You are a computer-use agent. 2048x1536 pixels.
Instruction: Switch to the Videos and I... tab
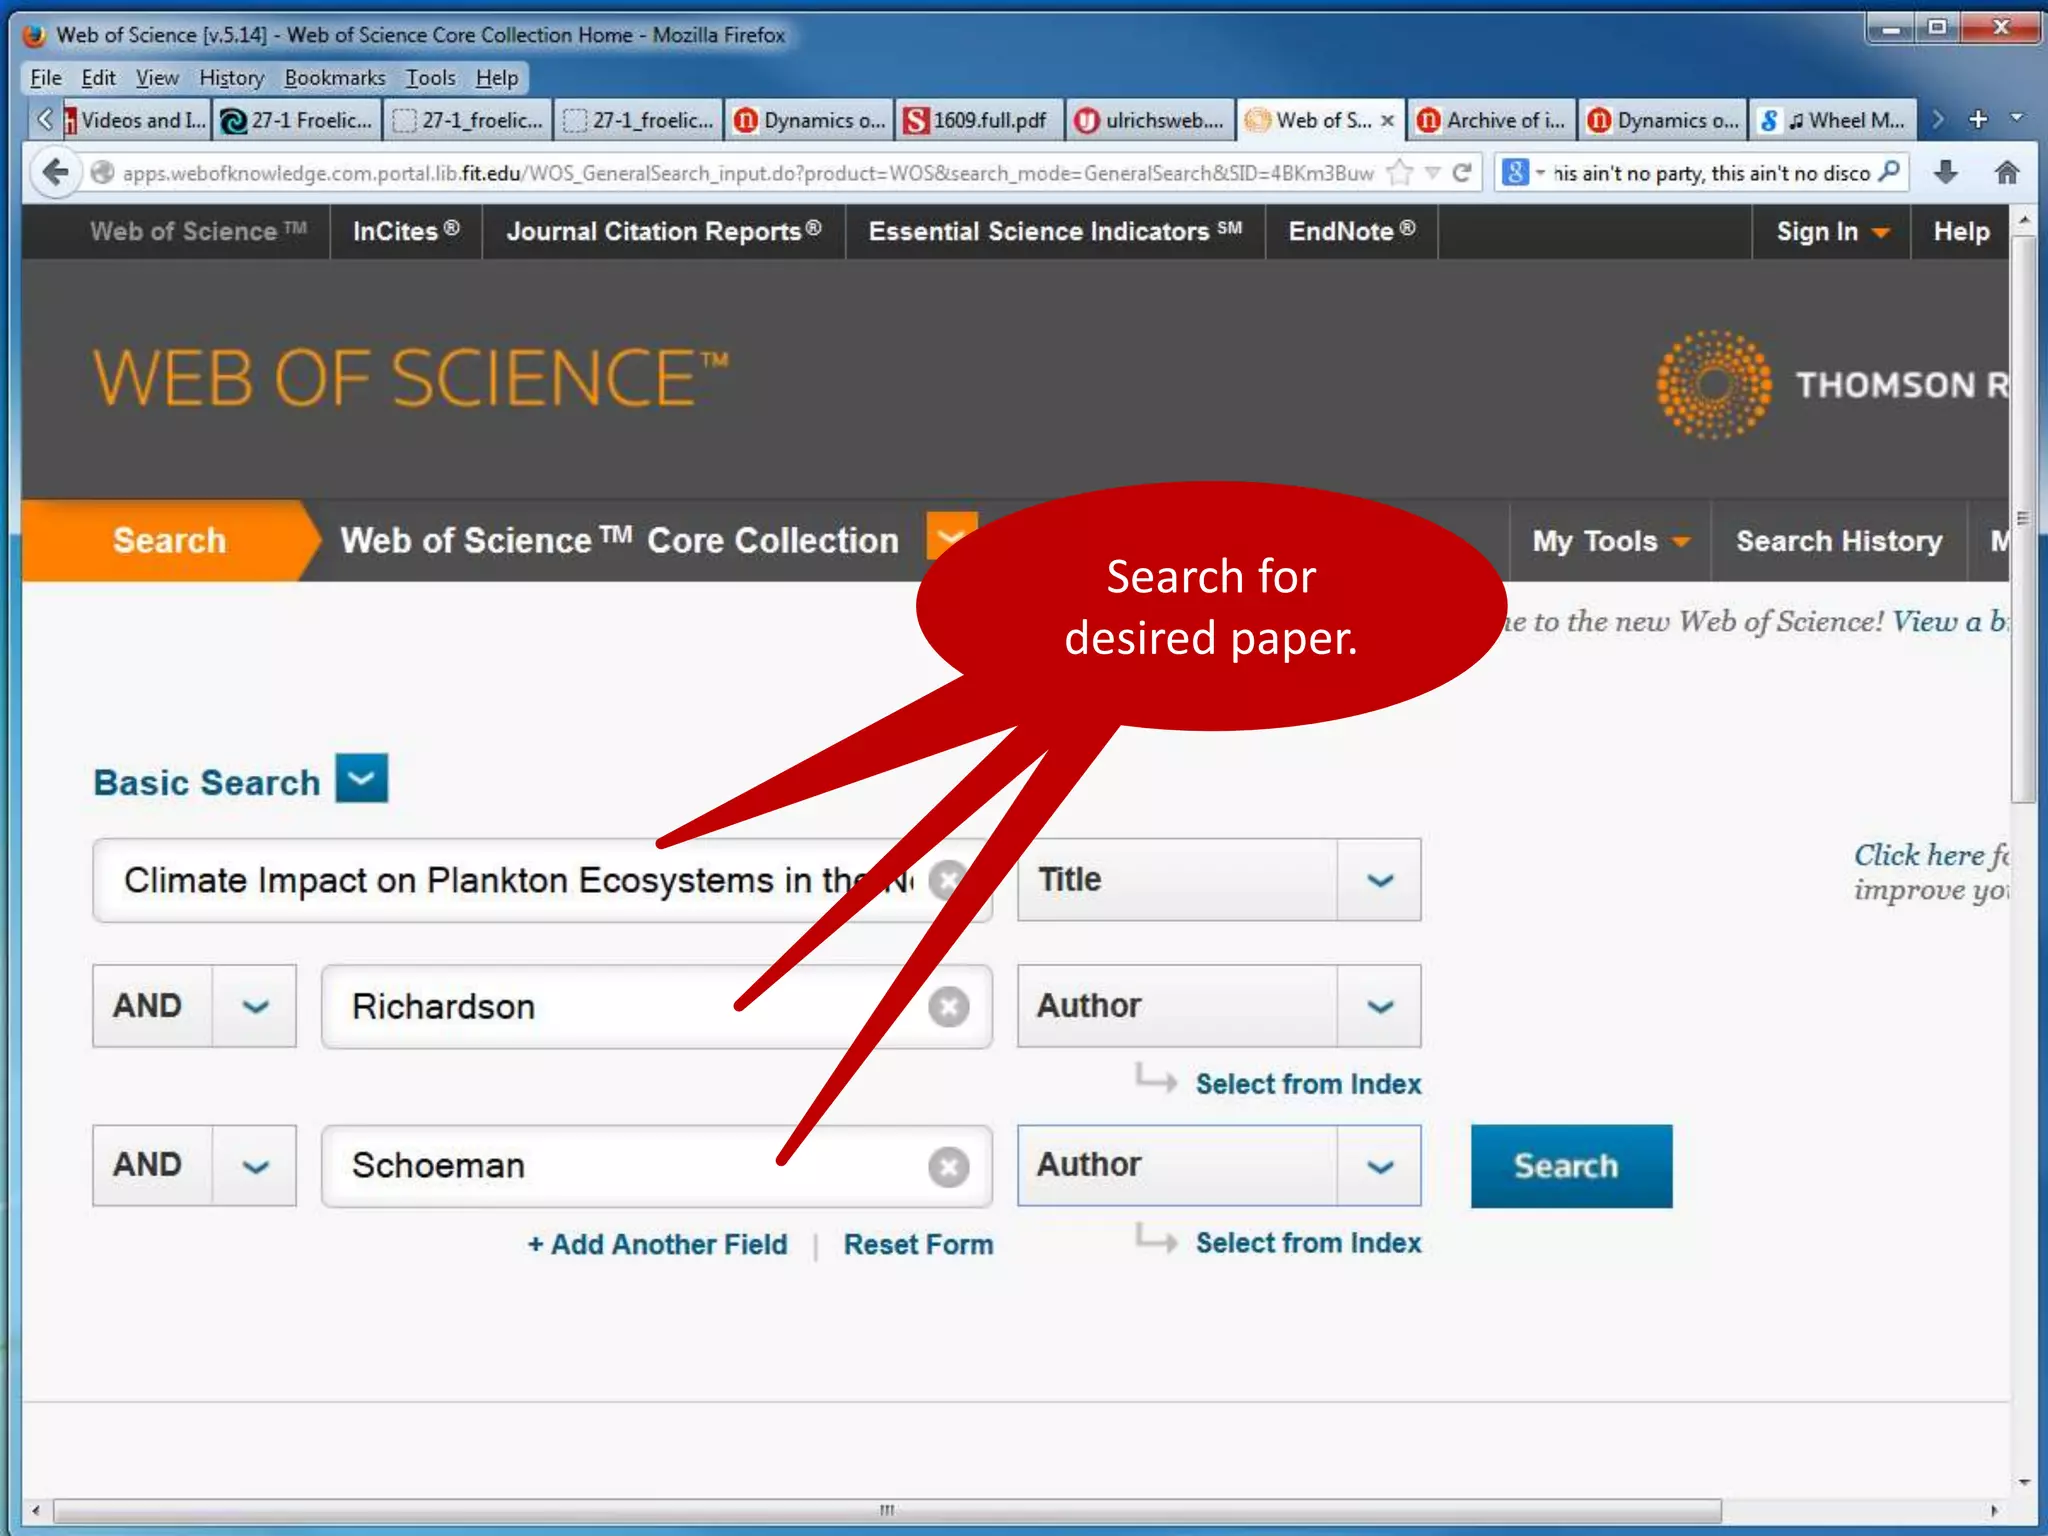tap(135, 120)
